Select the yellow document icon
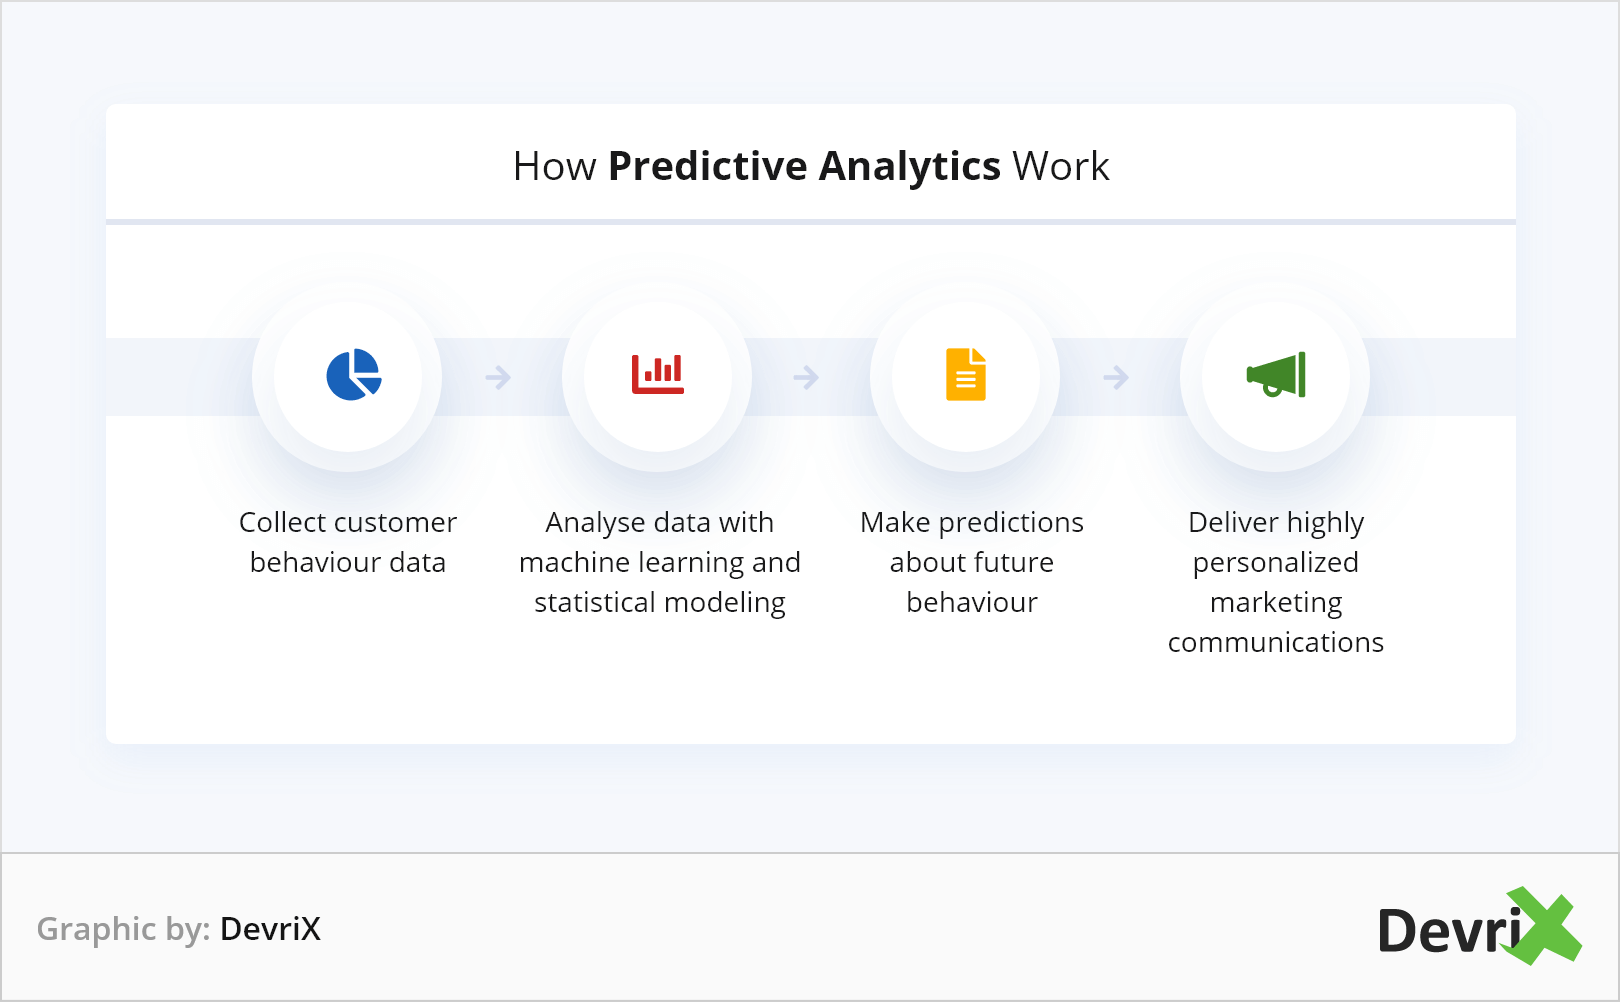The image size is (1620, 1002). tap(966, 375)
